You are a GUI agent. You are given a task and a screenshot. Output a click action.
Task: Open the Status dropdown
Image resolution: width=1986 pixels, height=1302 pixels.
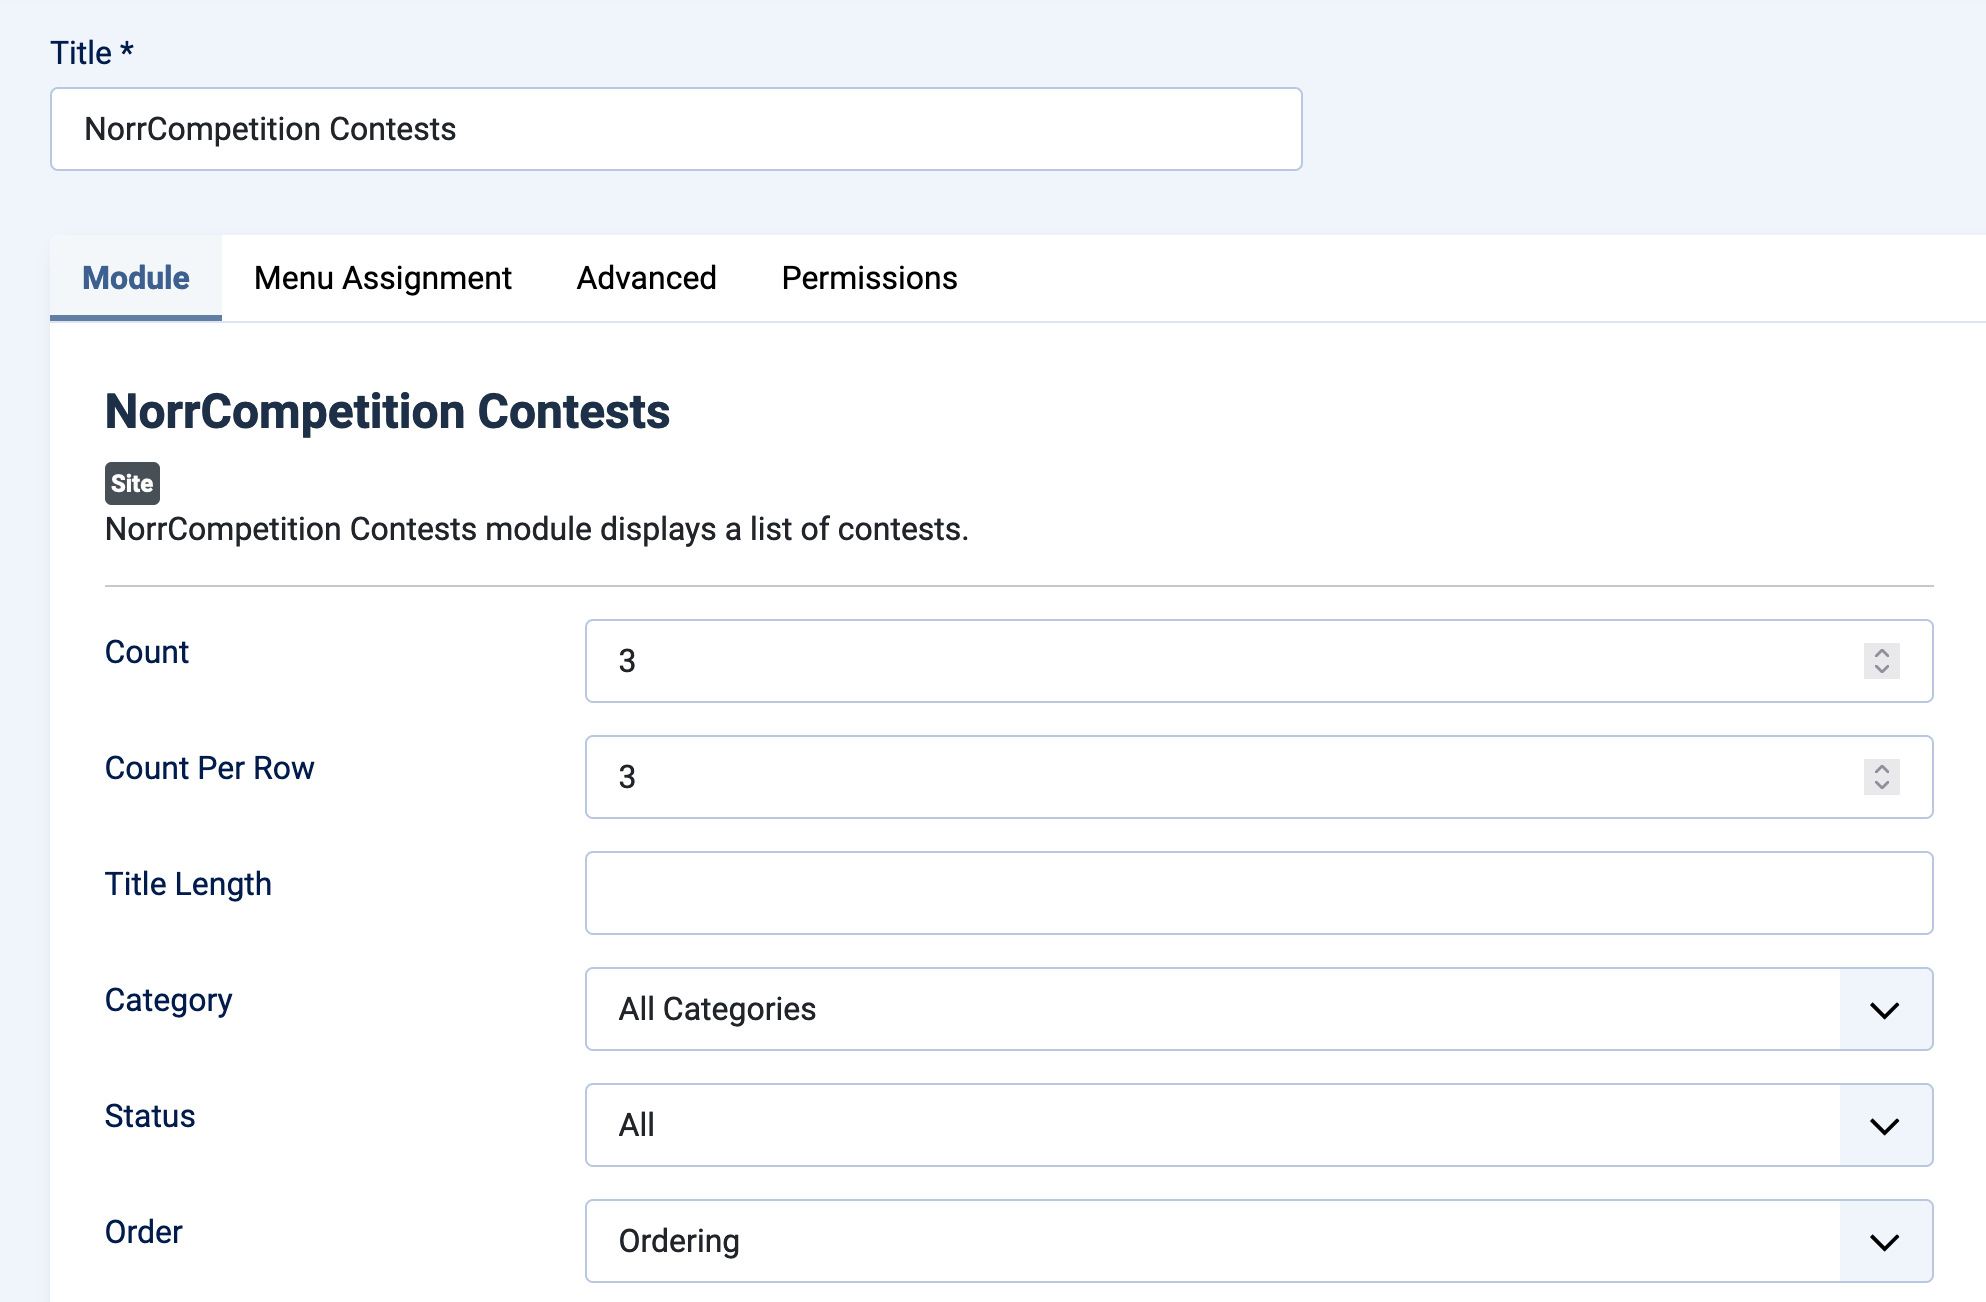pyautogui.click(x=1100, y=1125)
